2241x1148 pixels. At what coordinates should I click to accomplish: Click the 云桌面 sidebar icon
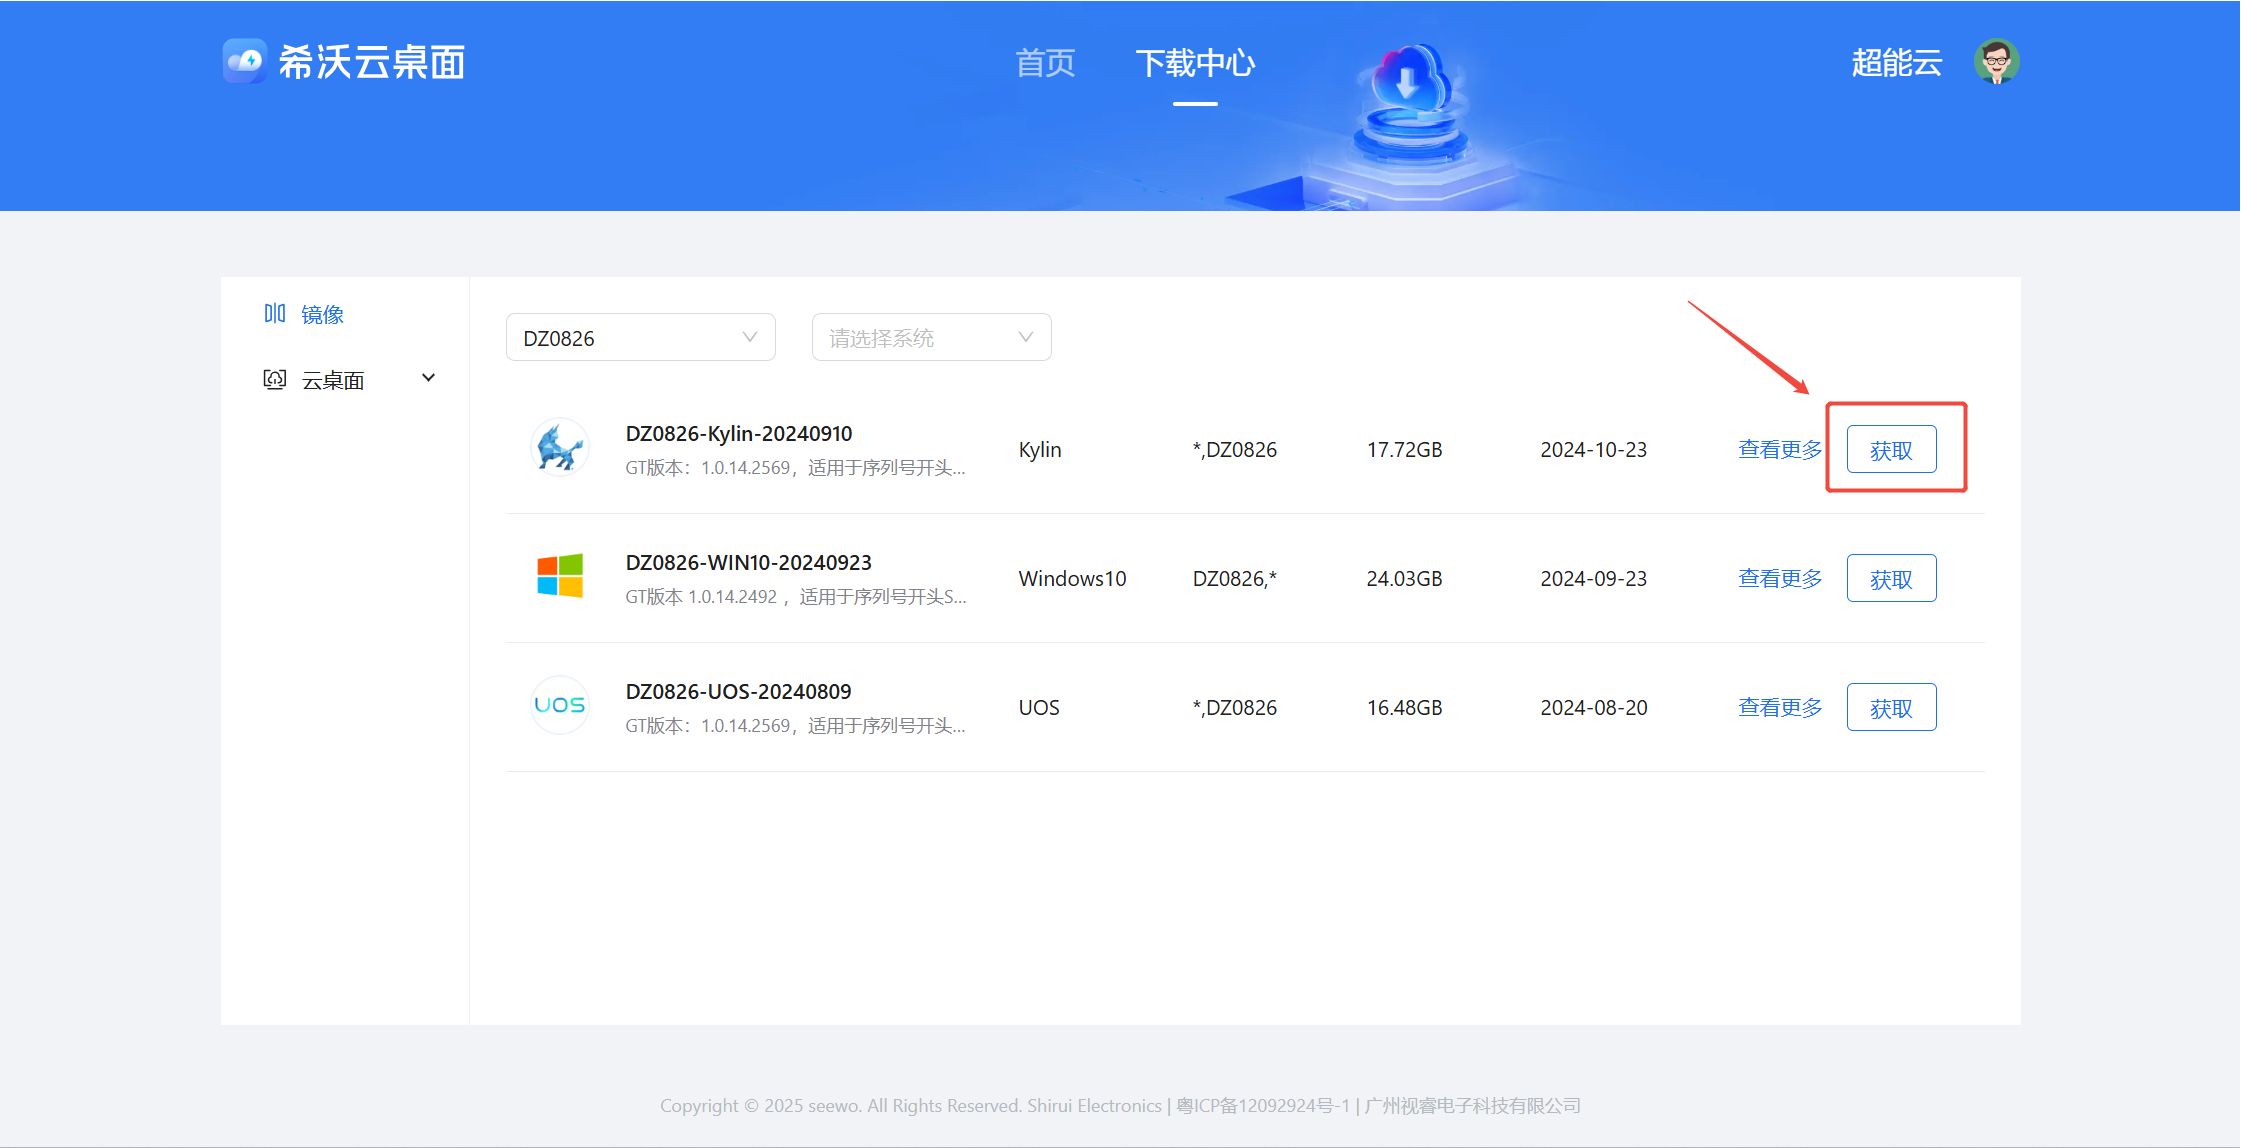(x=275, y=379)
